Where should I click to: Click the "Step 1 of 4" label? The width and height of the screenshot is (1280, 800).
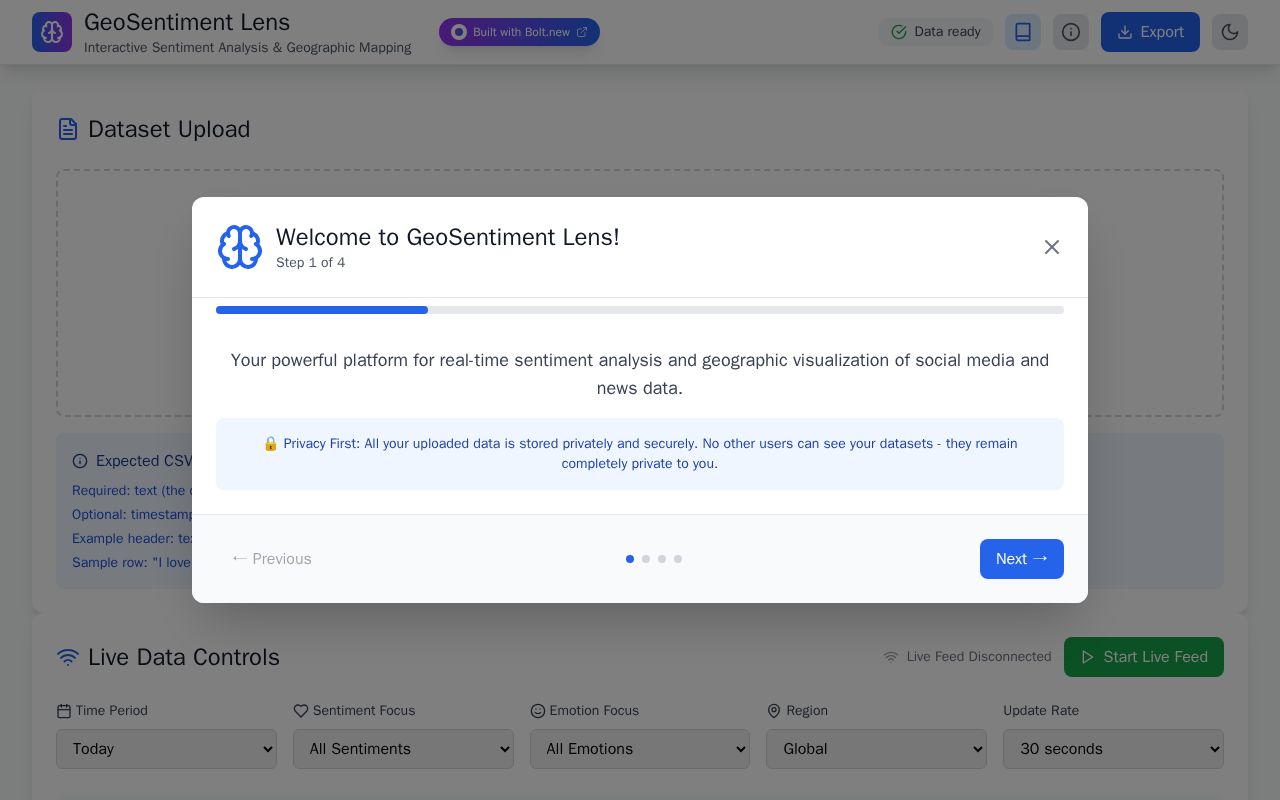[x=311, y=263]
